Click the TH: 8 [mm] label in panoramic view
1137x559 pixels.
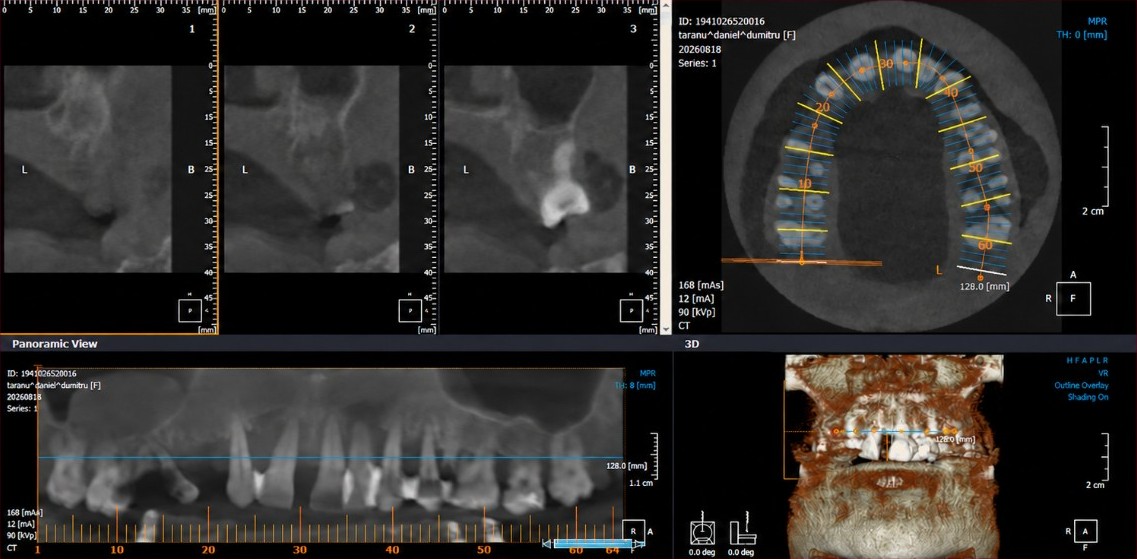[634, 386]
